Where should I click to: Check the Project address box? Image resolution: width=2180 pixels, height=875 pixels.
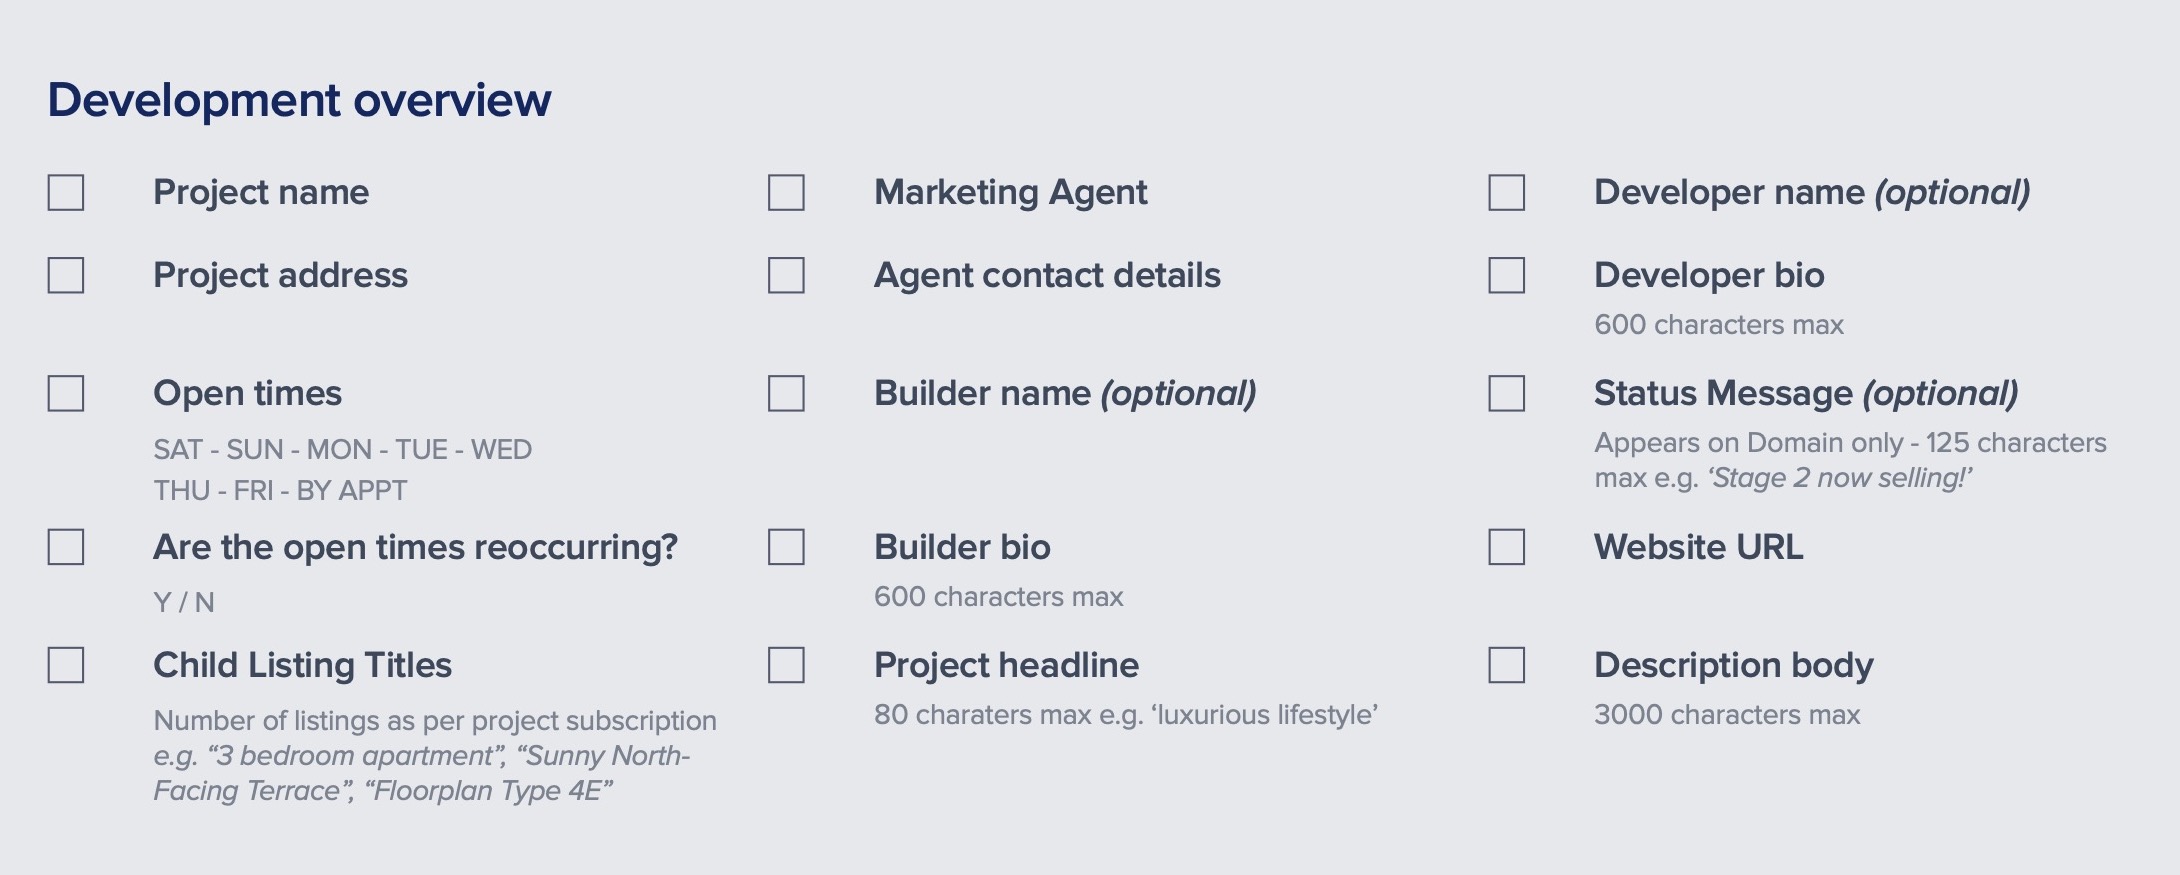click(x=66, y=275)
